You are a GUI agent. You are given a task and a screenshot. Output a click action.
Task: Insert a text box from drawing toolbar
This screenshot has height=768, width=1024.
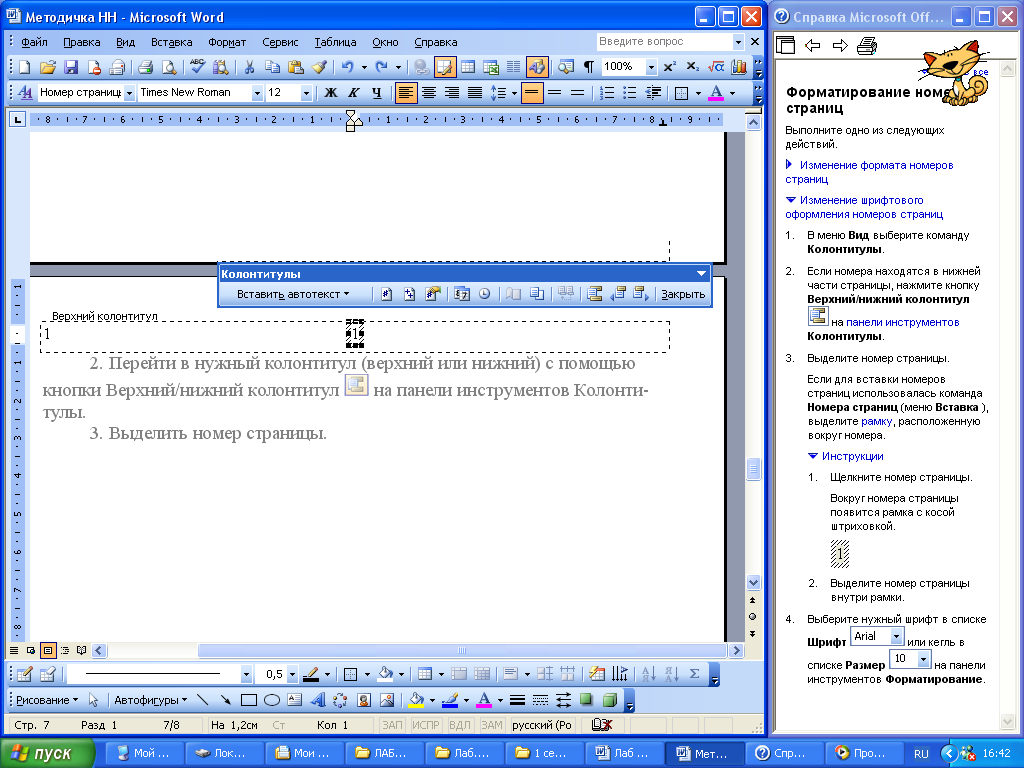tap(295, 700)
